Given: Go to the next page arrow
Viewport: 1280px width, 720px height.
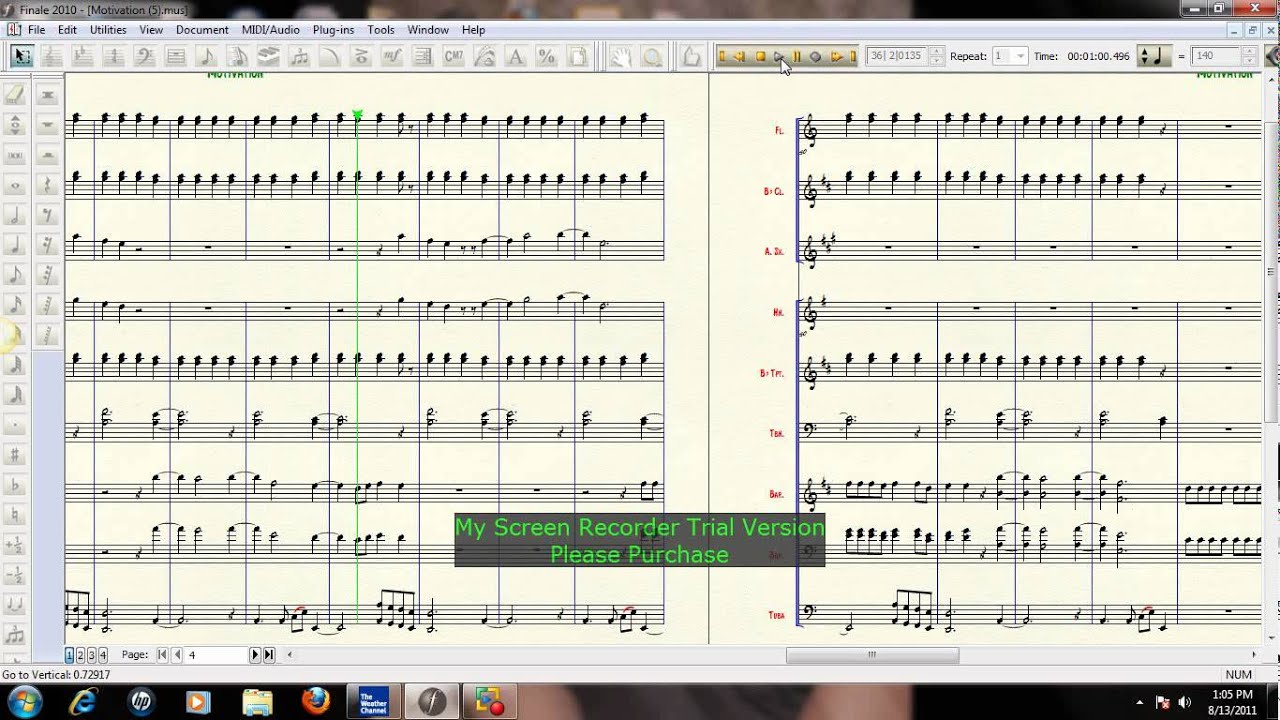Looking at the screenshot, I should pyautogui.click(x=255, y=655).
